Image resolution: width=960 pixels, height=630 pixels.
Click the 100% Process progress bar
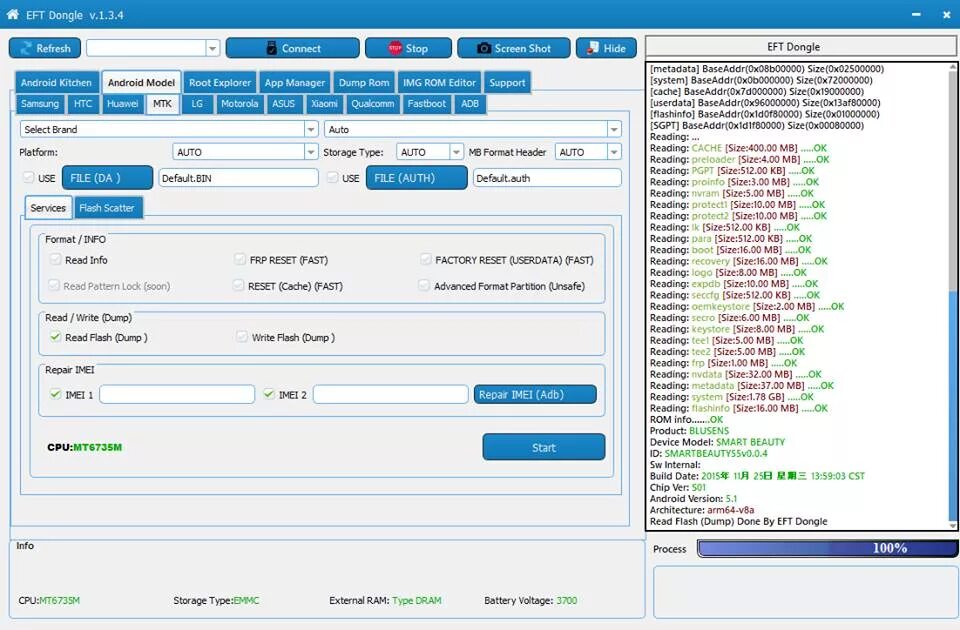pyautogui.click(x=827, y=548)
